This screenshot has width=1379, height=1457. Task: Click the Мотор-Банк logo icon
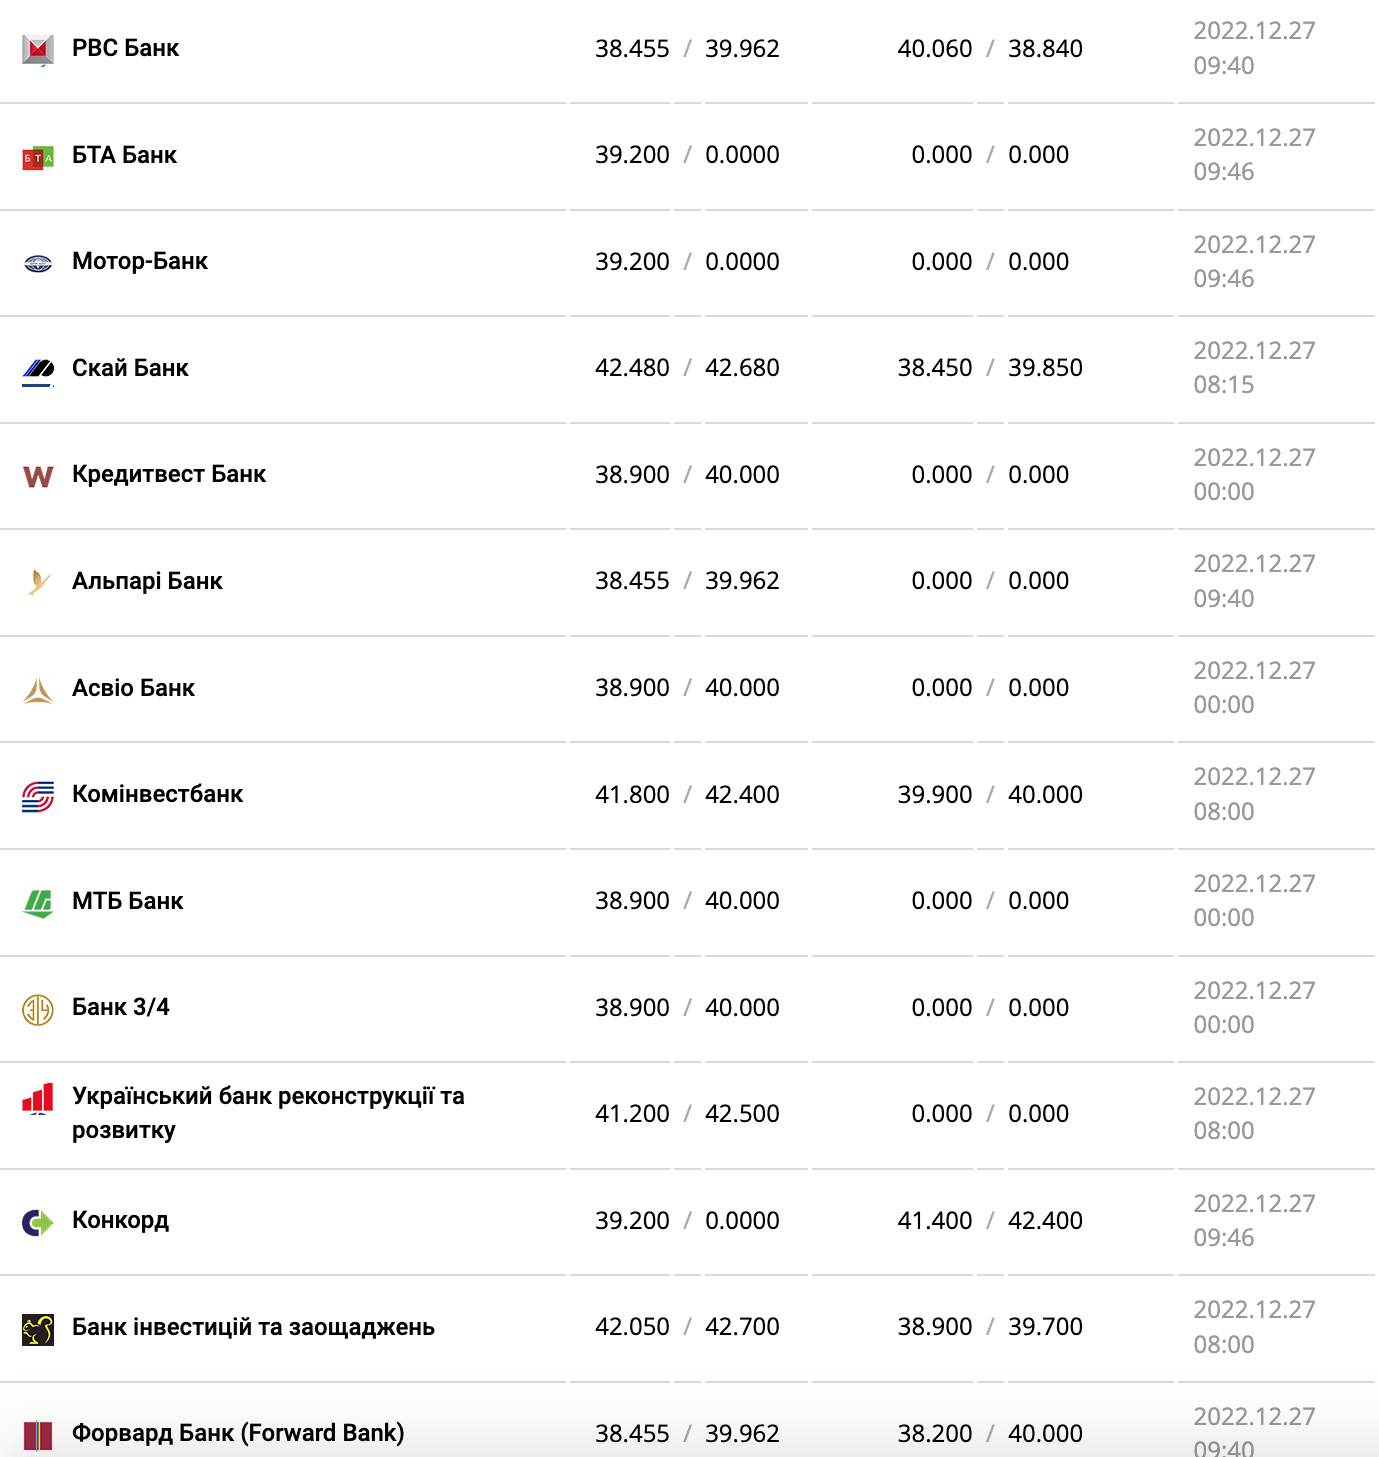(38, 263)
